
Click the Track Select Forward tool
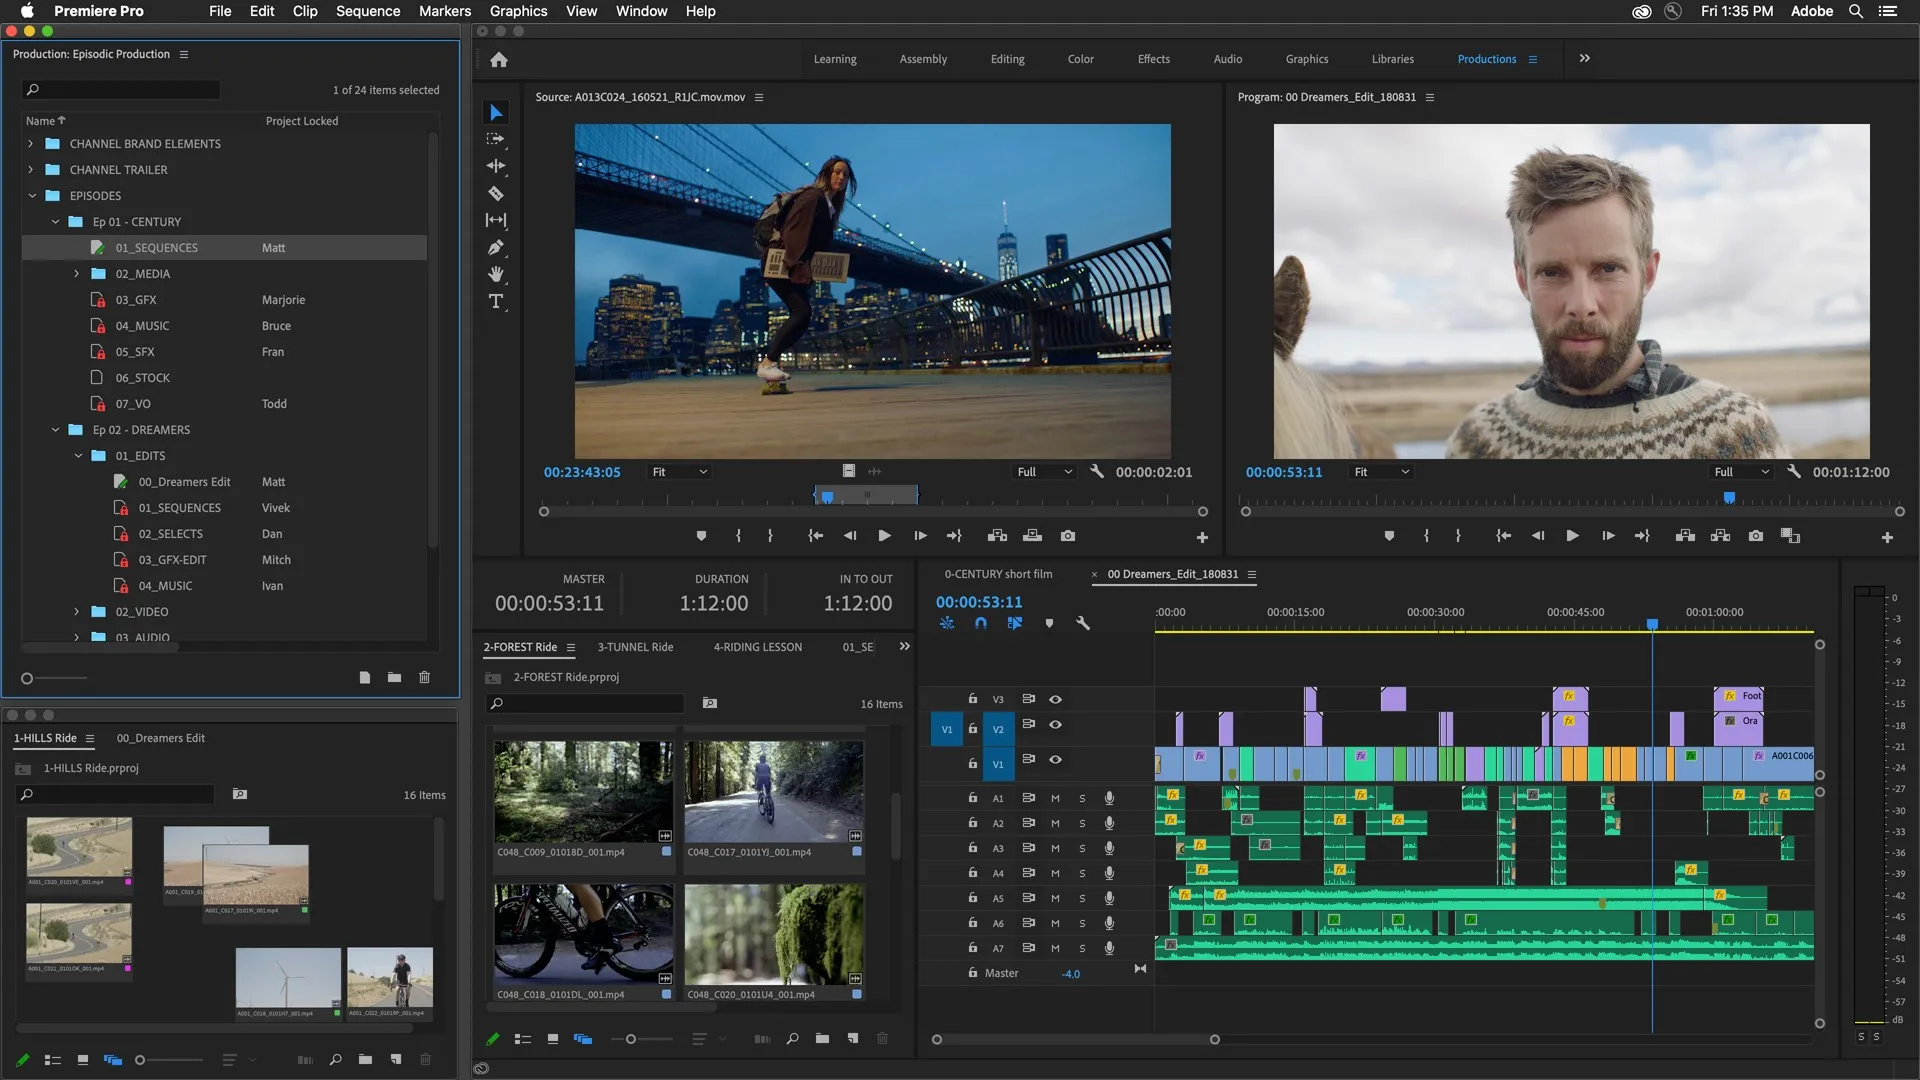(497, 138)
